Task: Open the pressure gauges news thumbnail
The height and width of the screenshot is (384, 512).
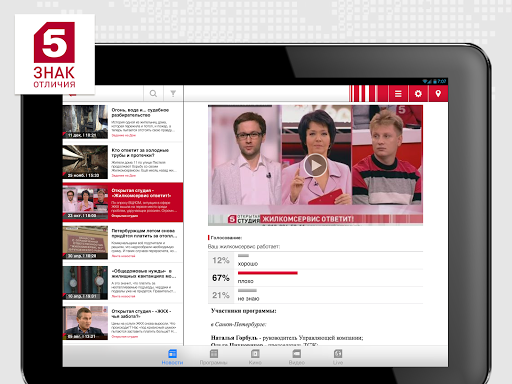Action: tap(85, 283)
